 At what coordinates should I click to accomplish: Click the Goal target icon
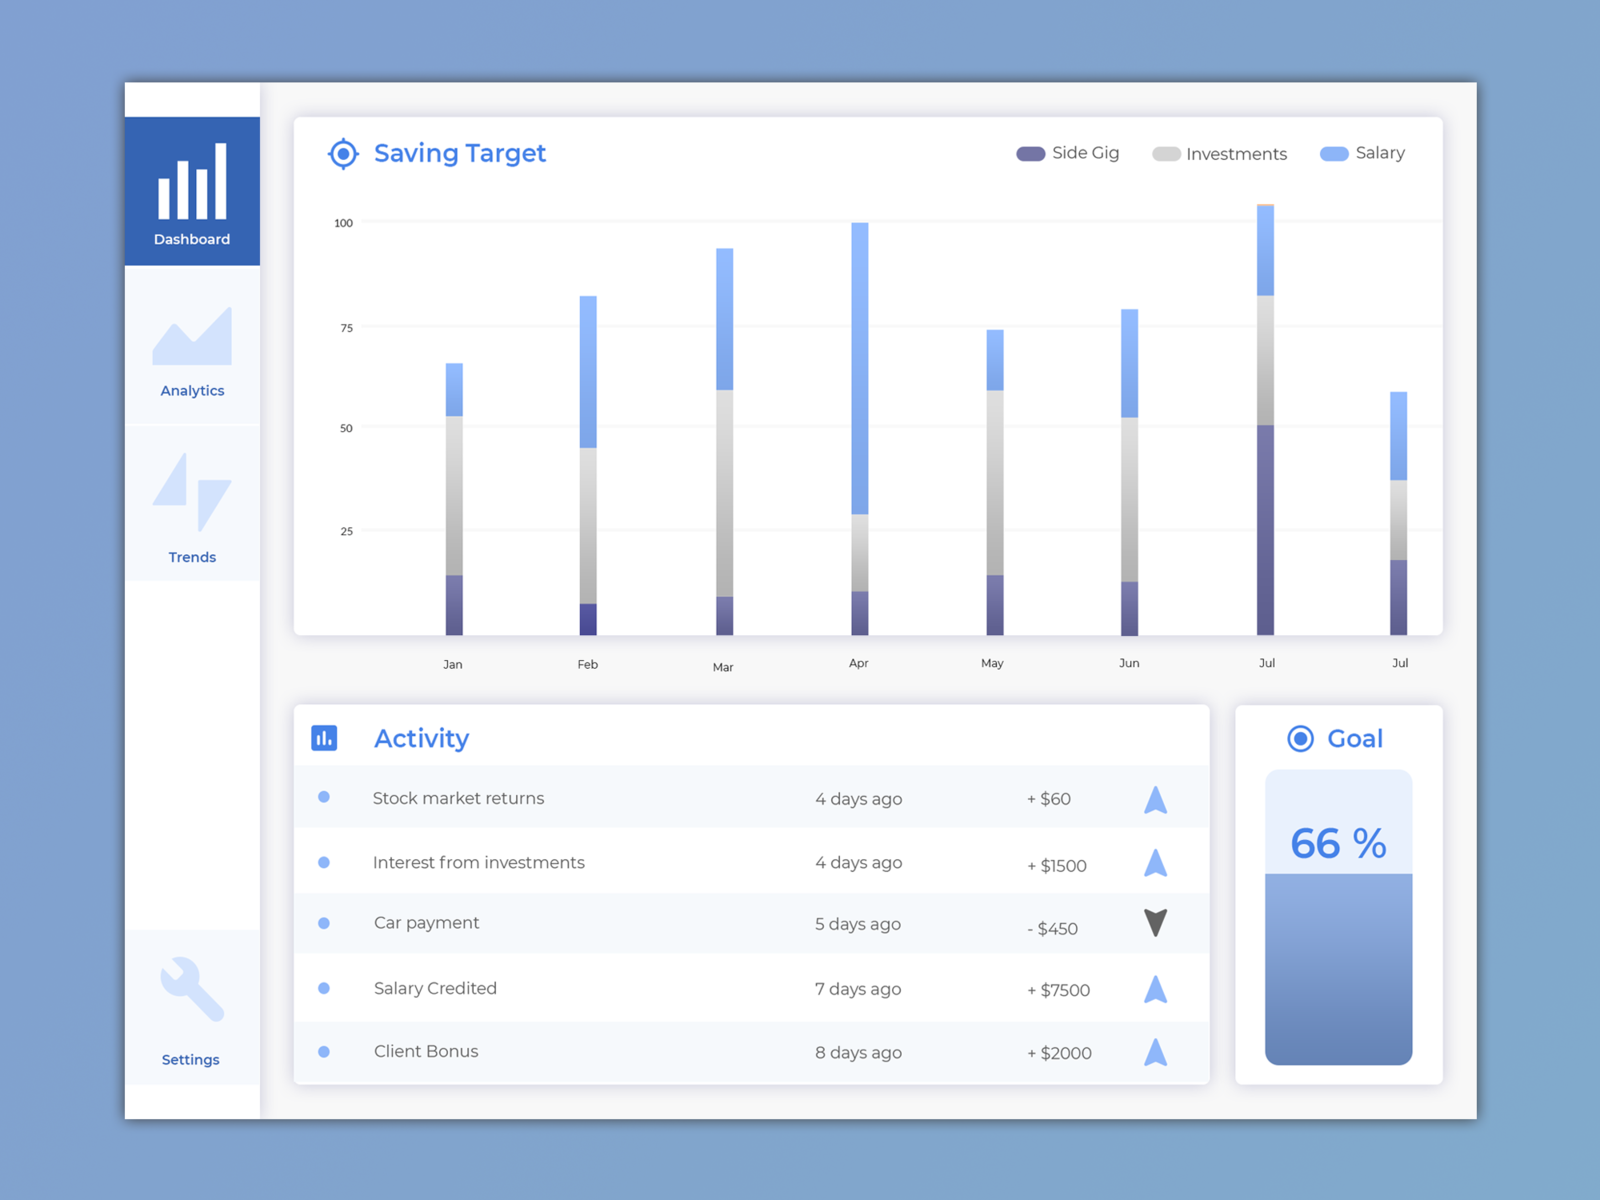[x=1300, y=738]
